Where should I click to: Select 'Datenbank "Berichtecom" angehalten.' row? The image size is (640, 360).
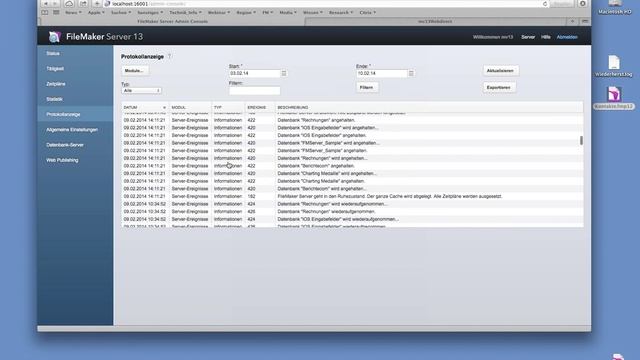click(352, 166)
